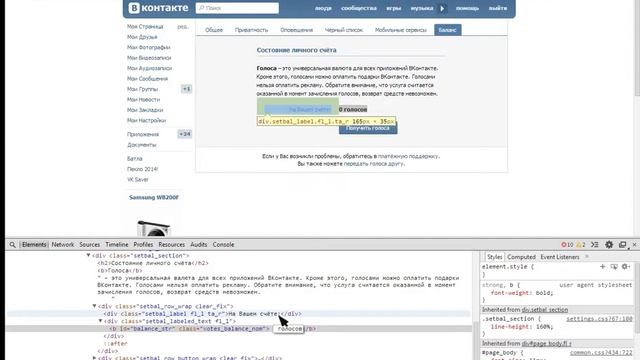Click the music play button in header
The image size is (640, 360).
pos(442,8)
